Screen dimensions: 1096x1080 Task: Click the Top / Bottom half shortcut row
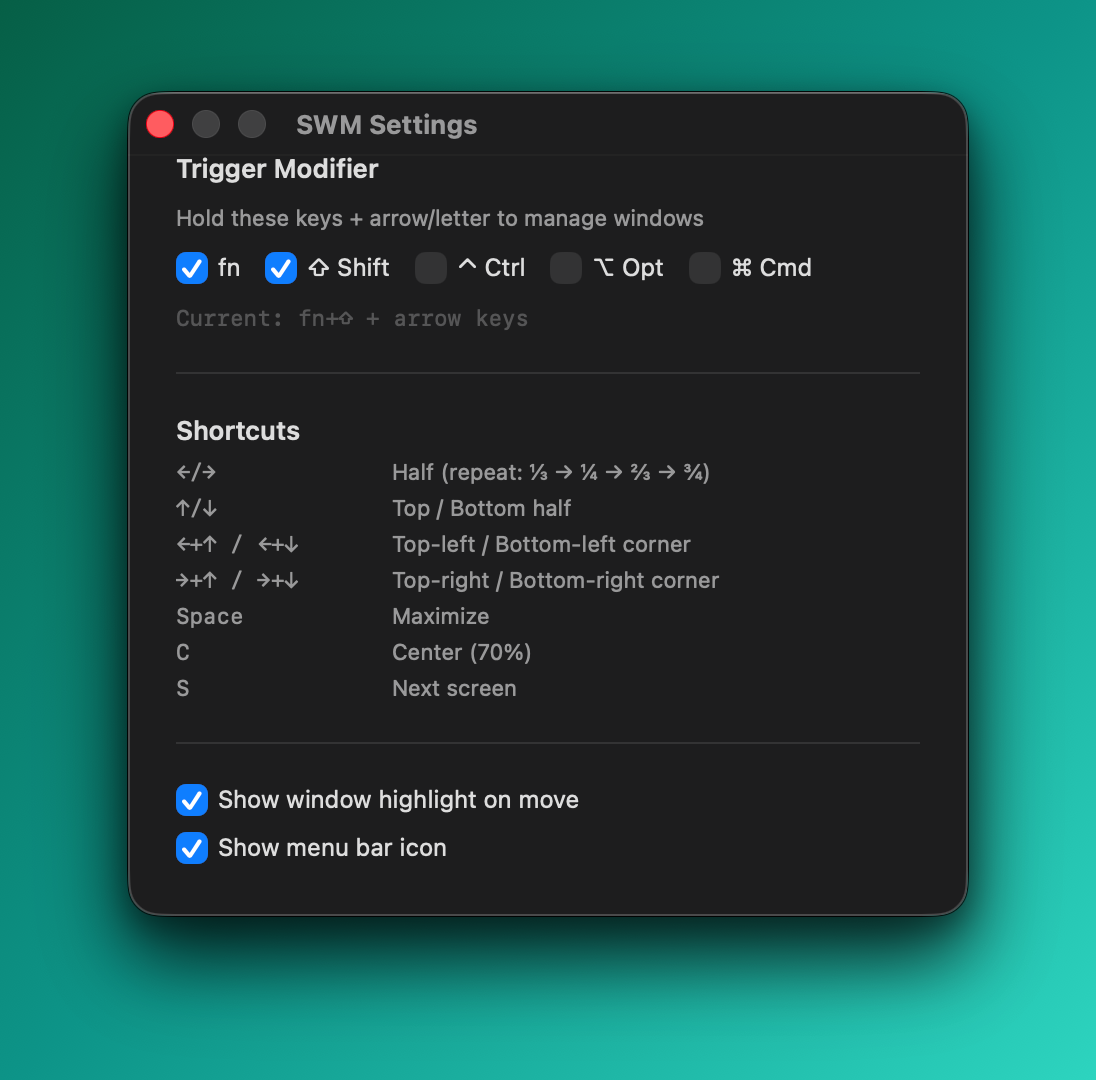[x=481, y=508]
